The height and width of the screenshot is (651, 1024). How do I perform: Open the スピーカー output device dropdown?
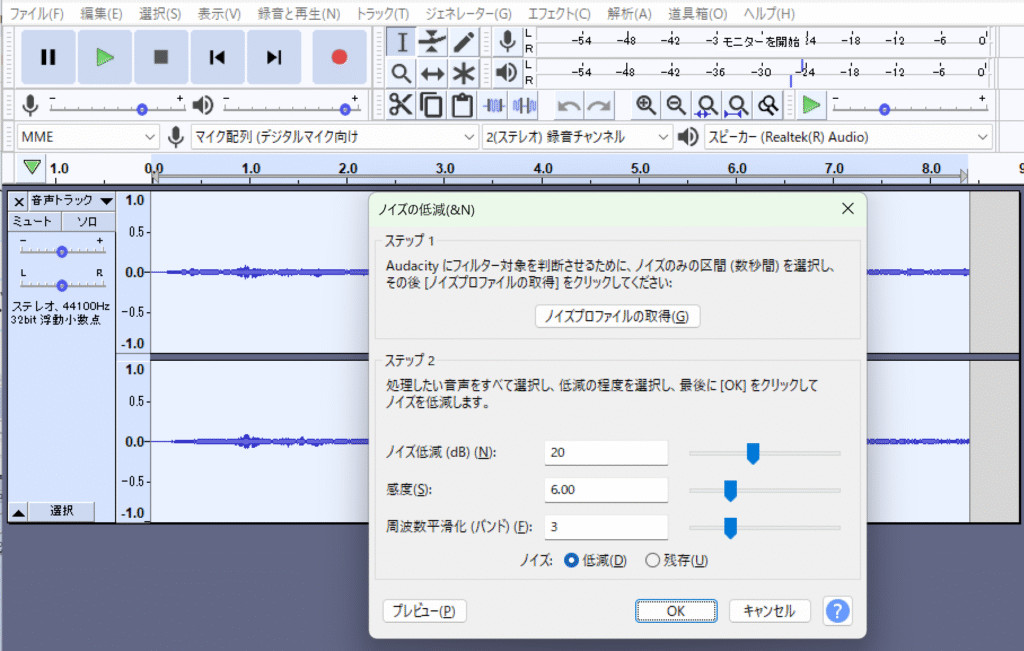846,137
